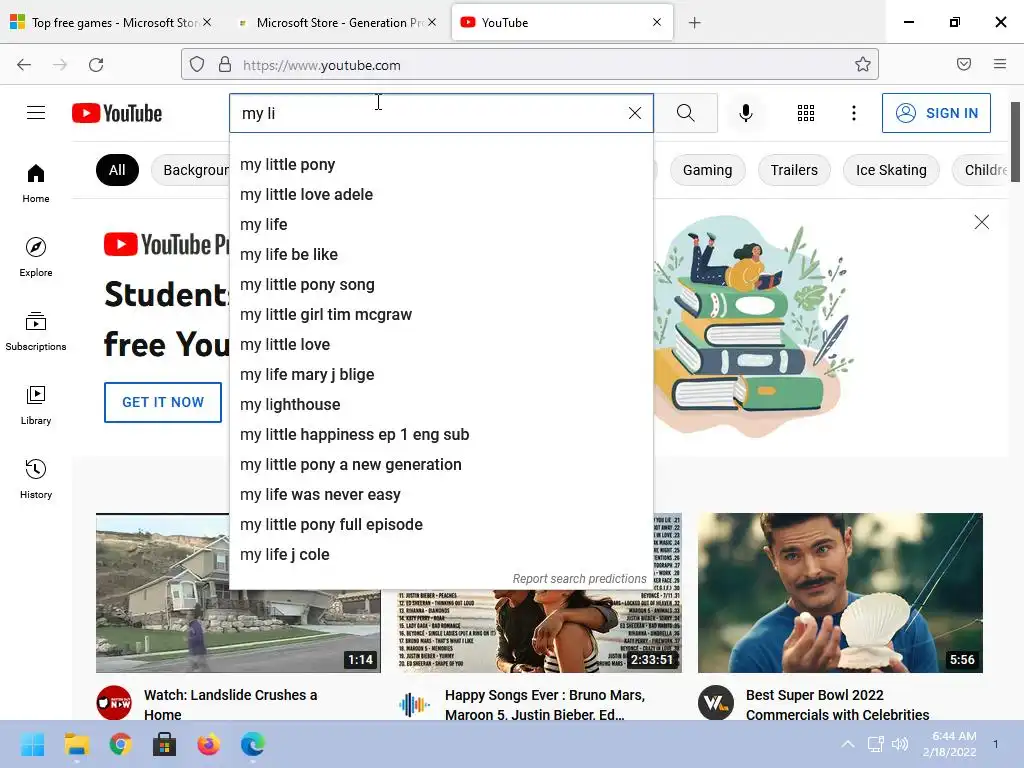1024x768 pixels.
Task: Open the three-dot settings menu
Action: tap(854, 113)
